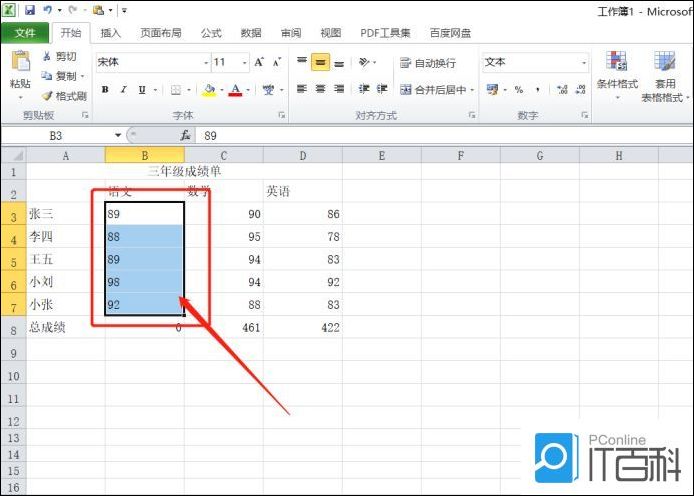Click the phonetic guide (文) icon
The image size is (694, 496).
pos(268,90)
